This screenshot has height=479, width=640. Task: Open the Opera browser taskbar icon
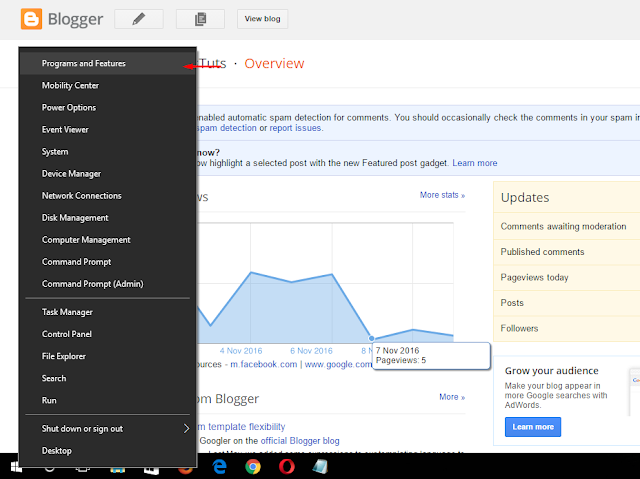(287, 466)
